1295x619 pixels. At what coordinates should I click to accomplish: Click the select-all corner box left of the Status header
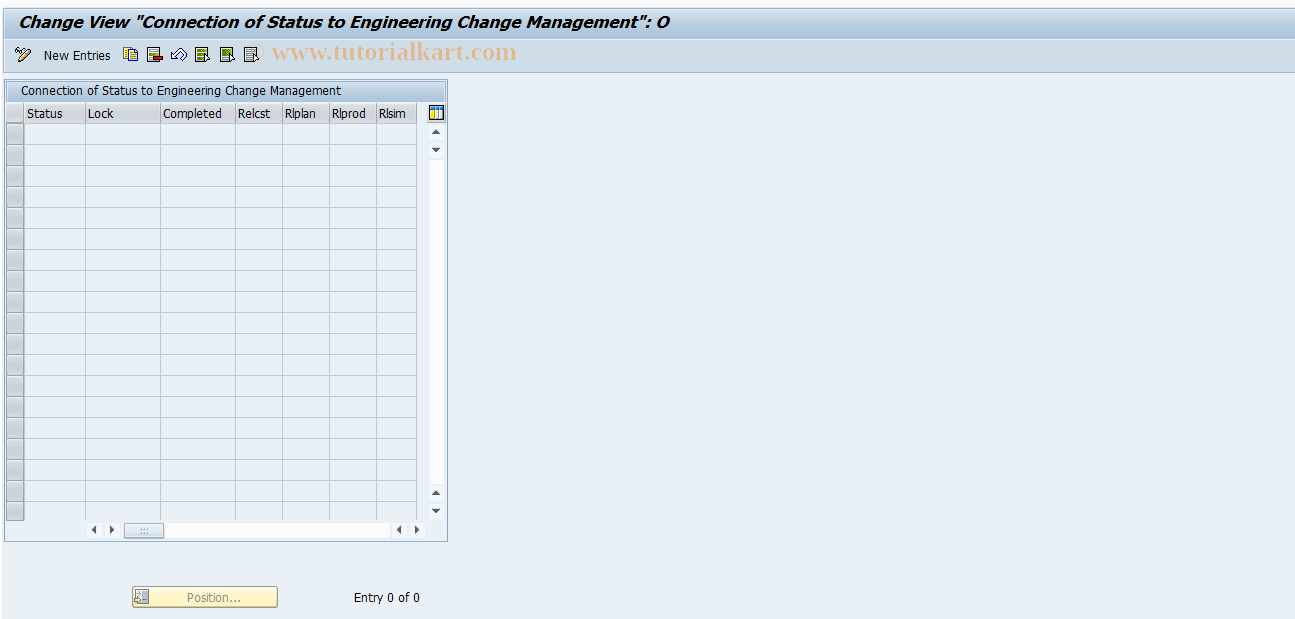[15, 113]
